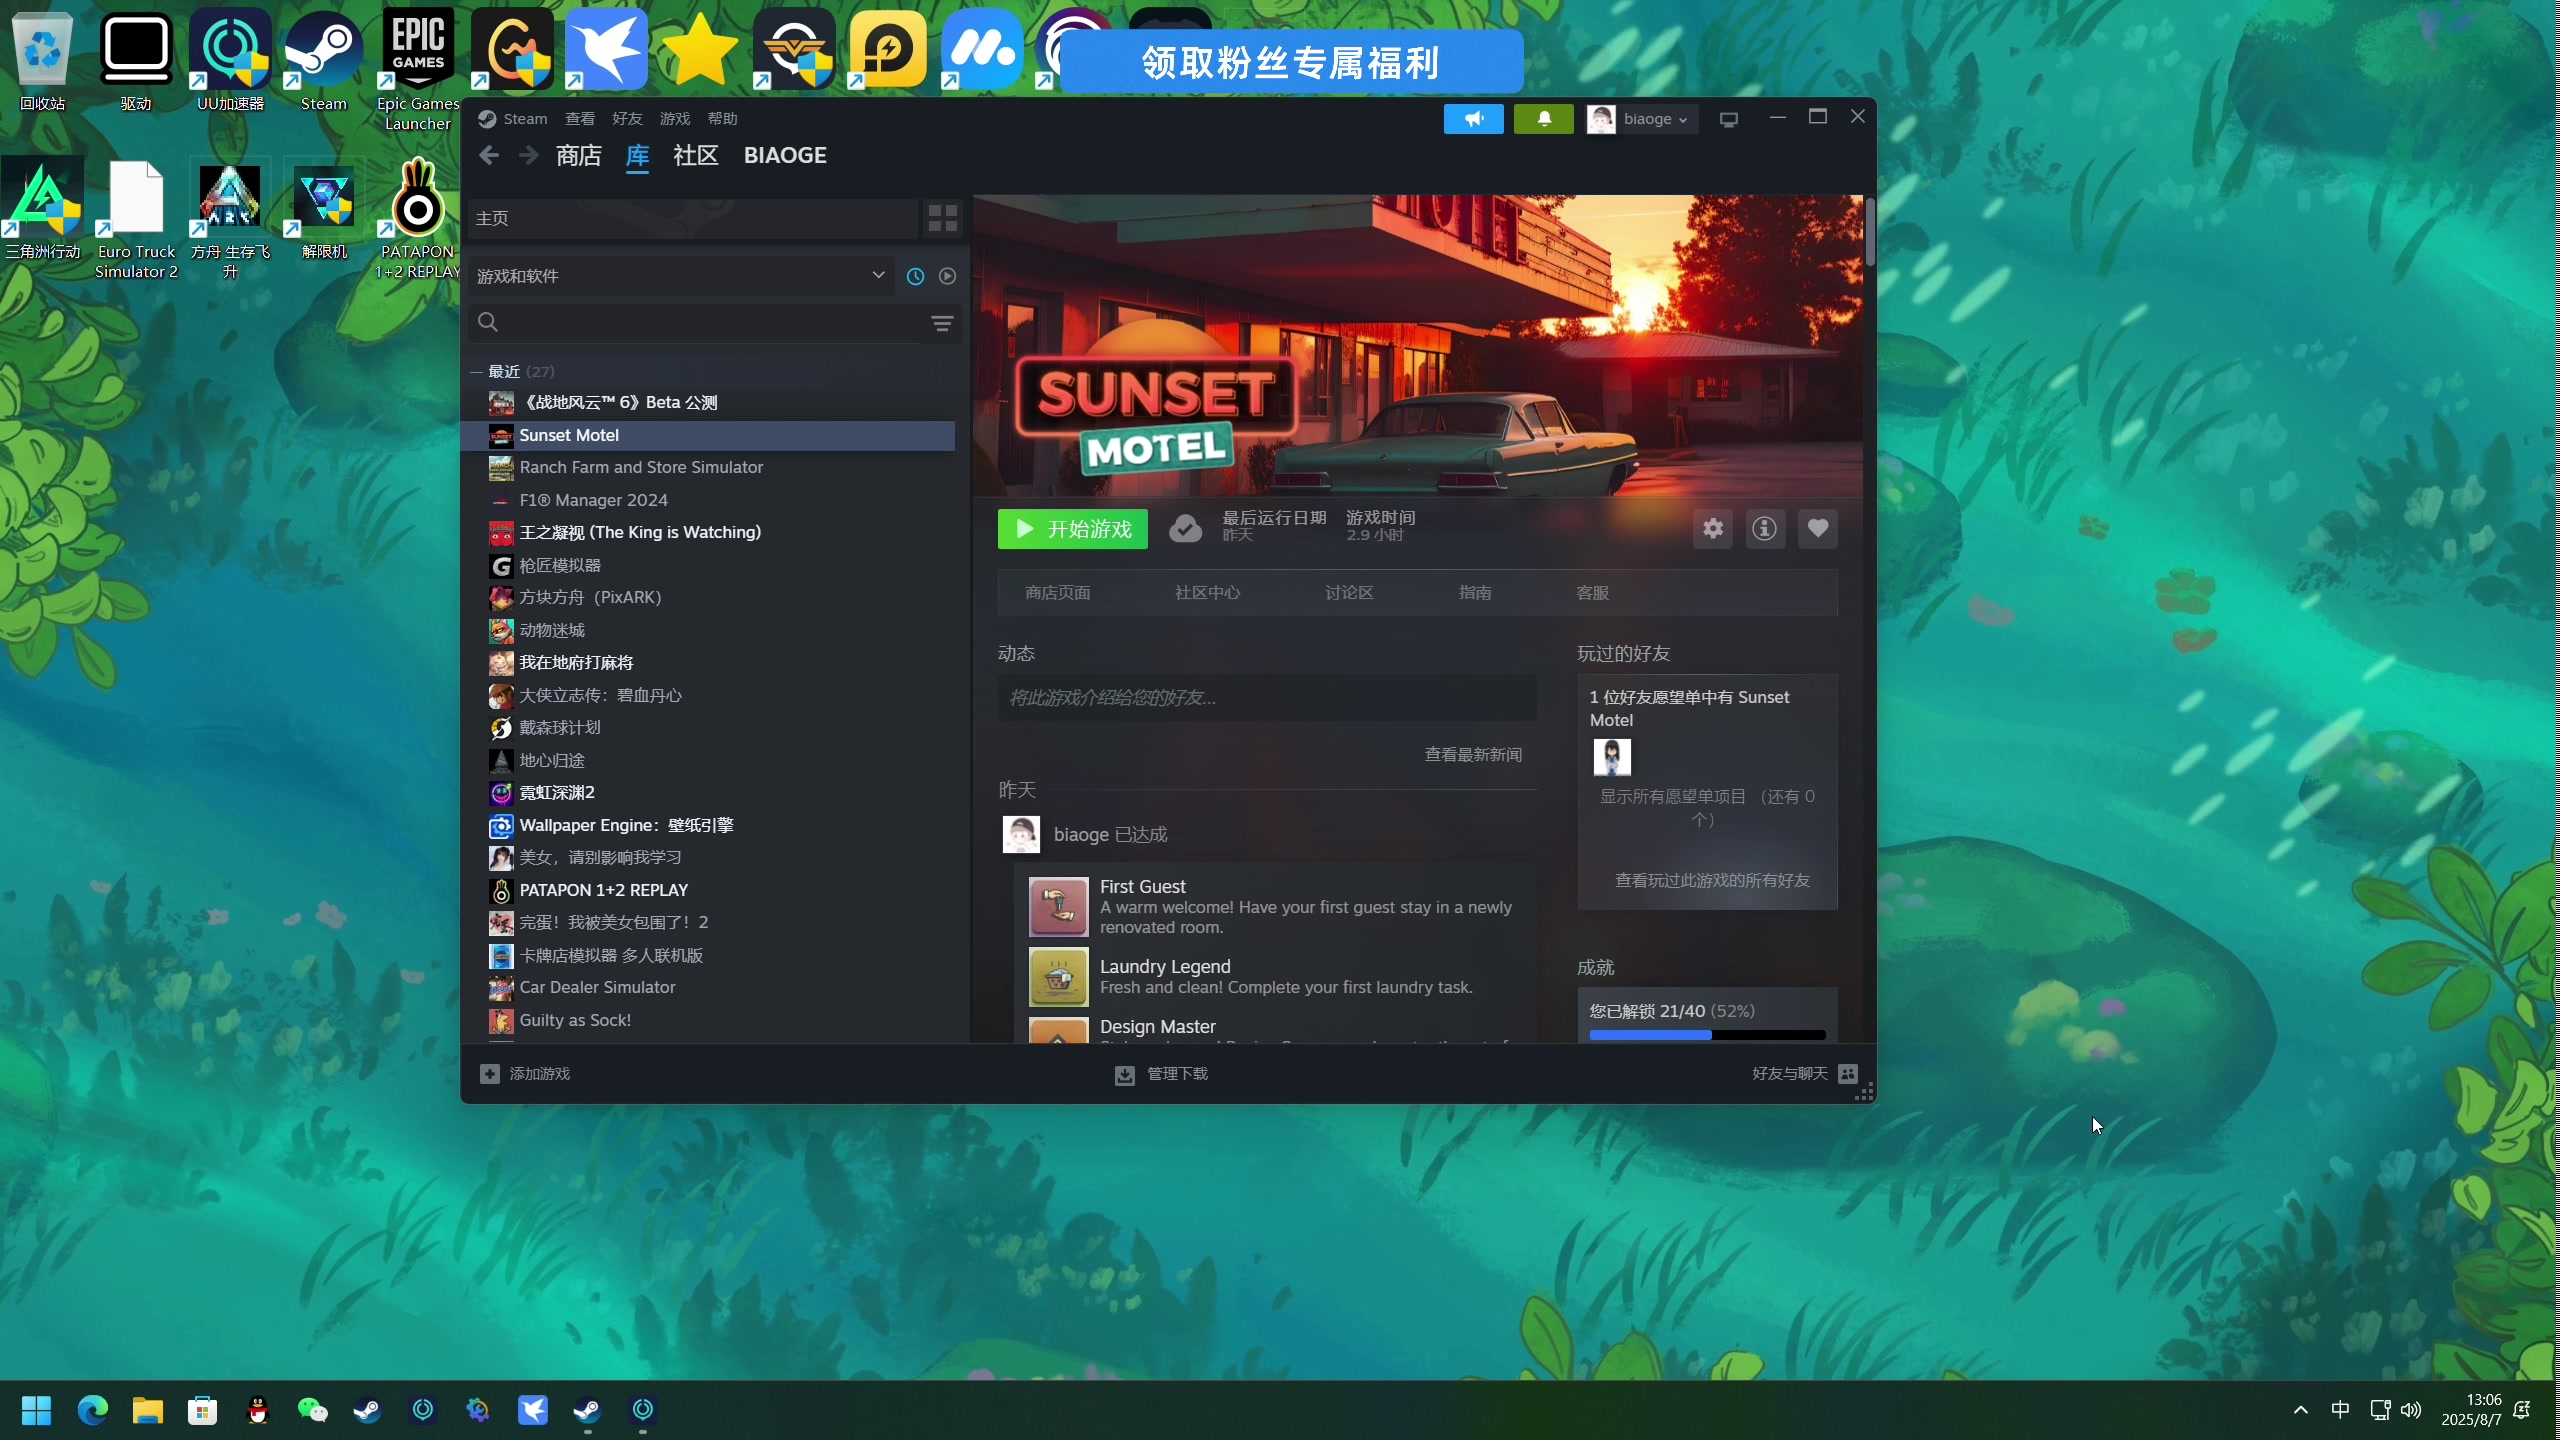This screenshot has height=1440, width=2560.
Task: Open the 讨论区 link
Action: [1349, 593]
